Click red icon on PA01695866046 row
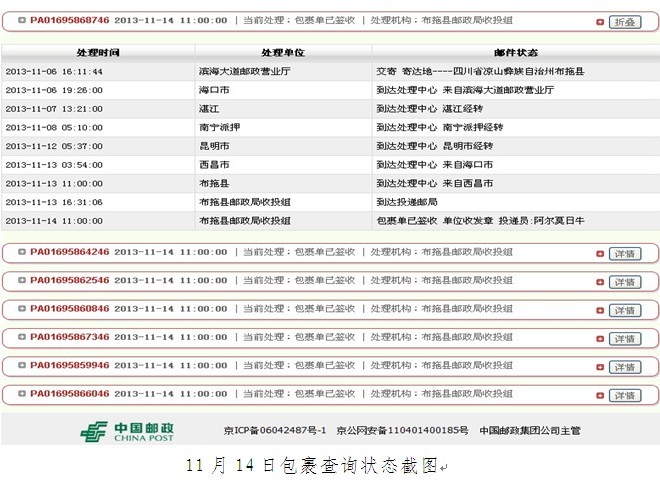 (x=599, y=396)
